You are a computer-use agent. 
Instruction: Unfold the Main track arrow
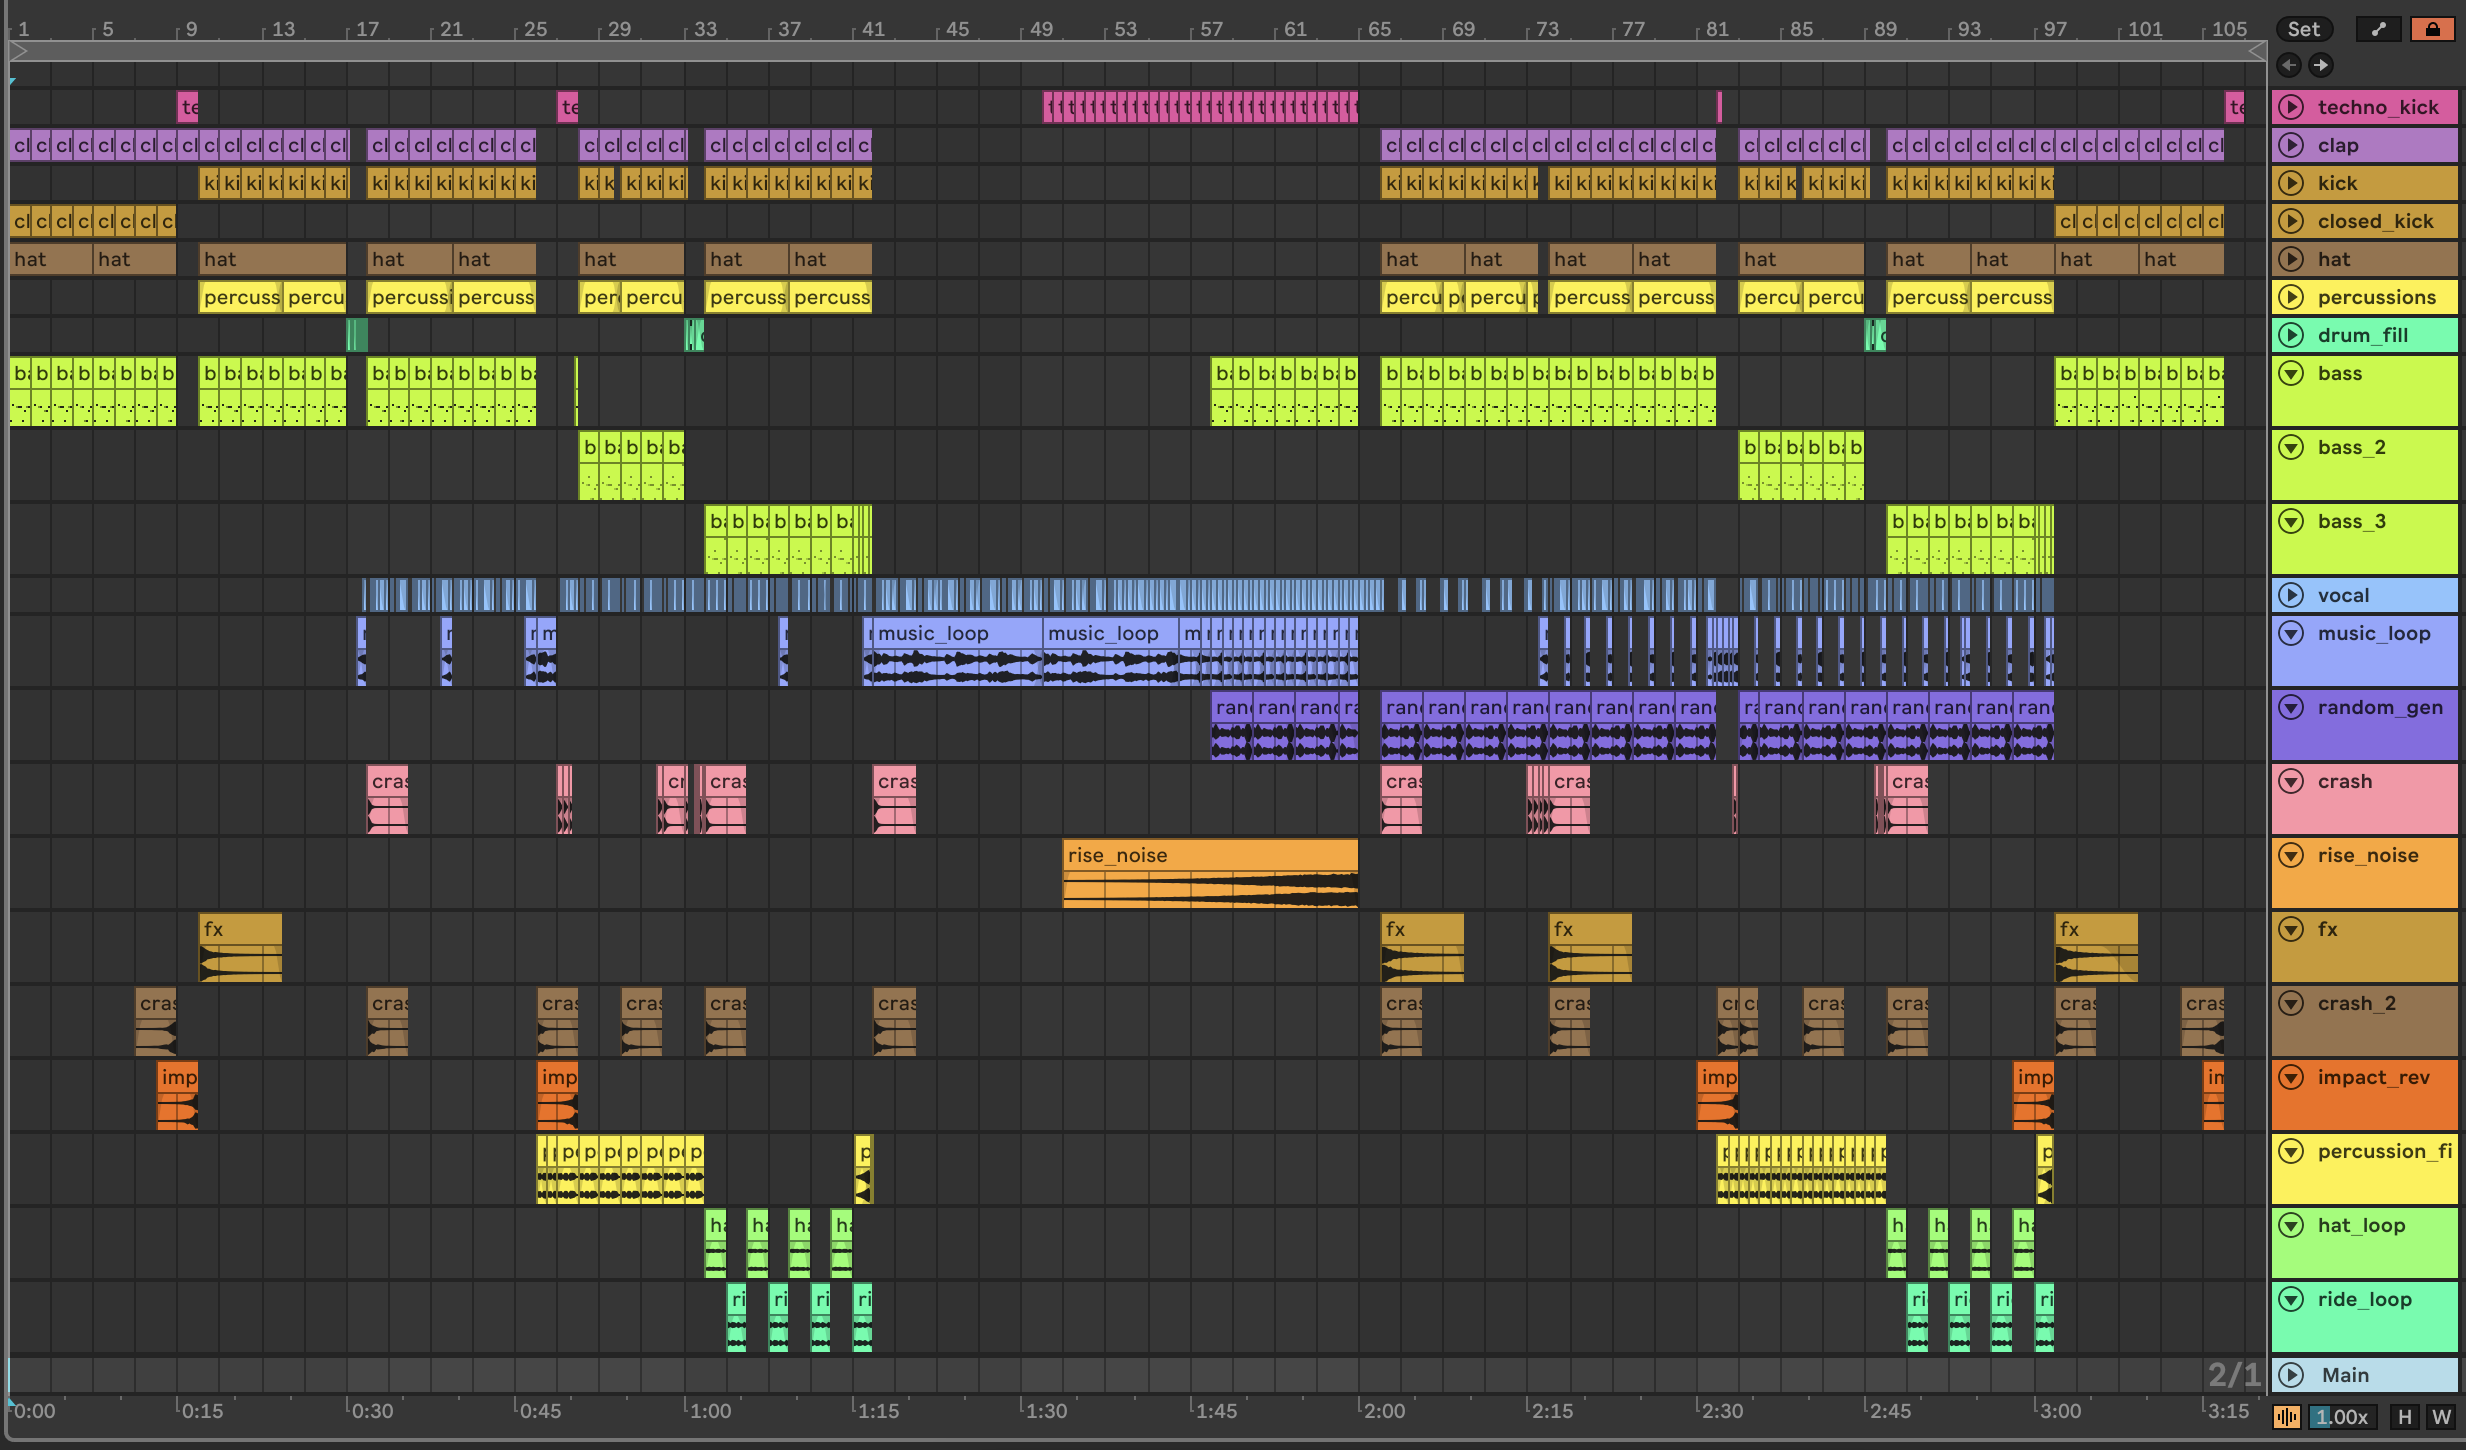tap(2291, 1375)
